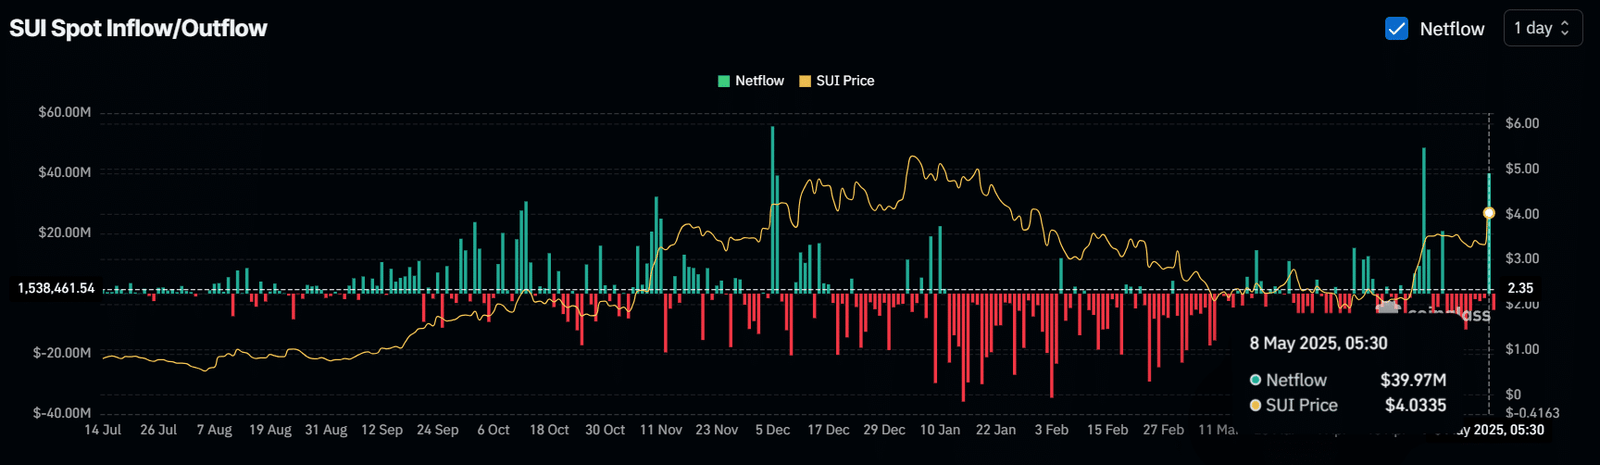Select the yellow price marker dot at $4.00

pos(1489,213)
